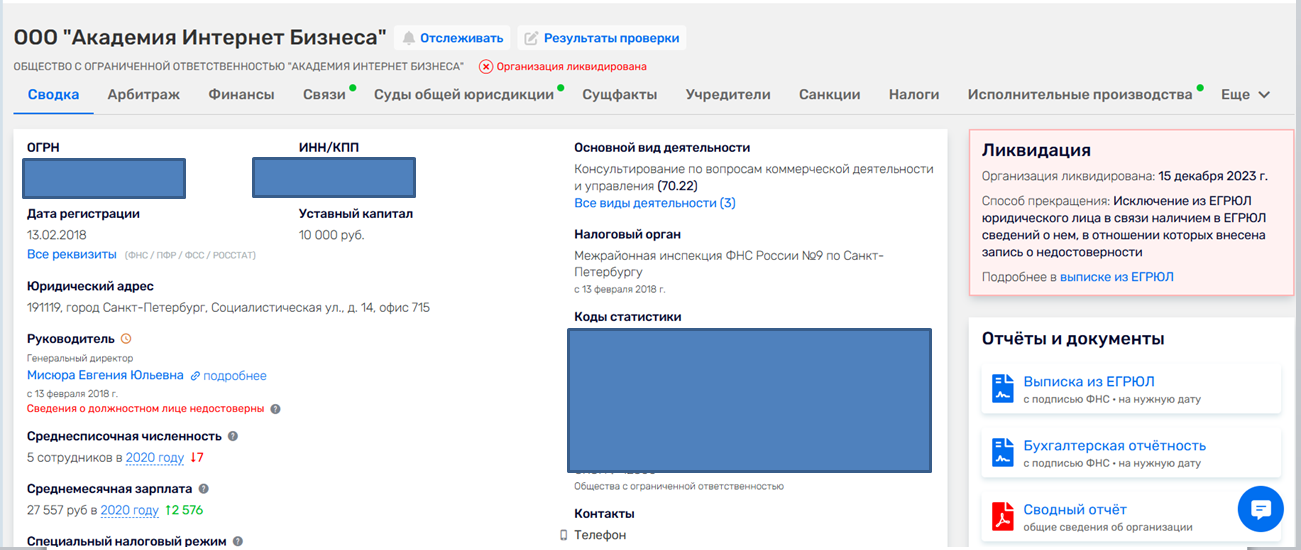This screenshot has height=550, width=1301.
Task: Click the Отчёты и документы heading
Action: coord(1073,339)
